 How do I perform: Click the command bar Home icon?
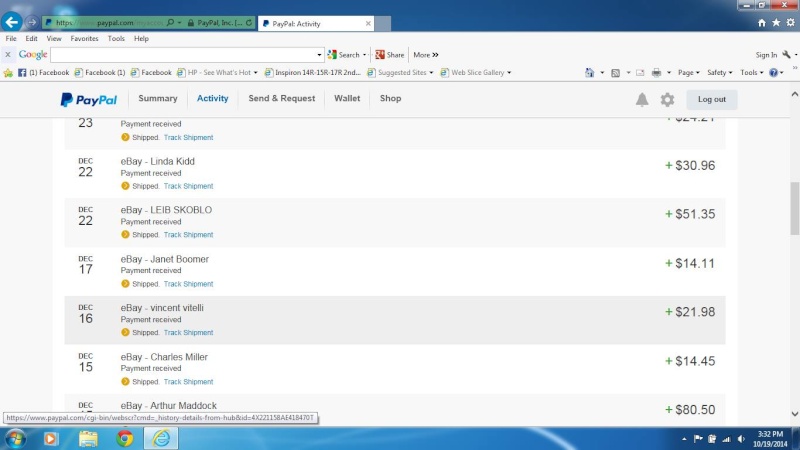(589, 72)
